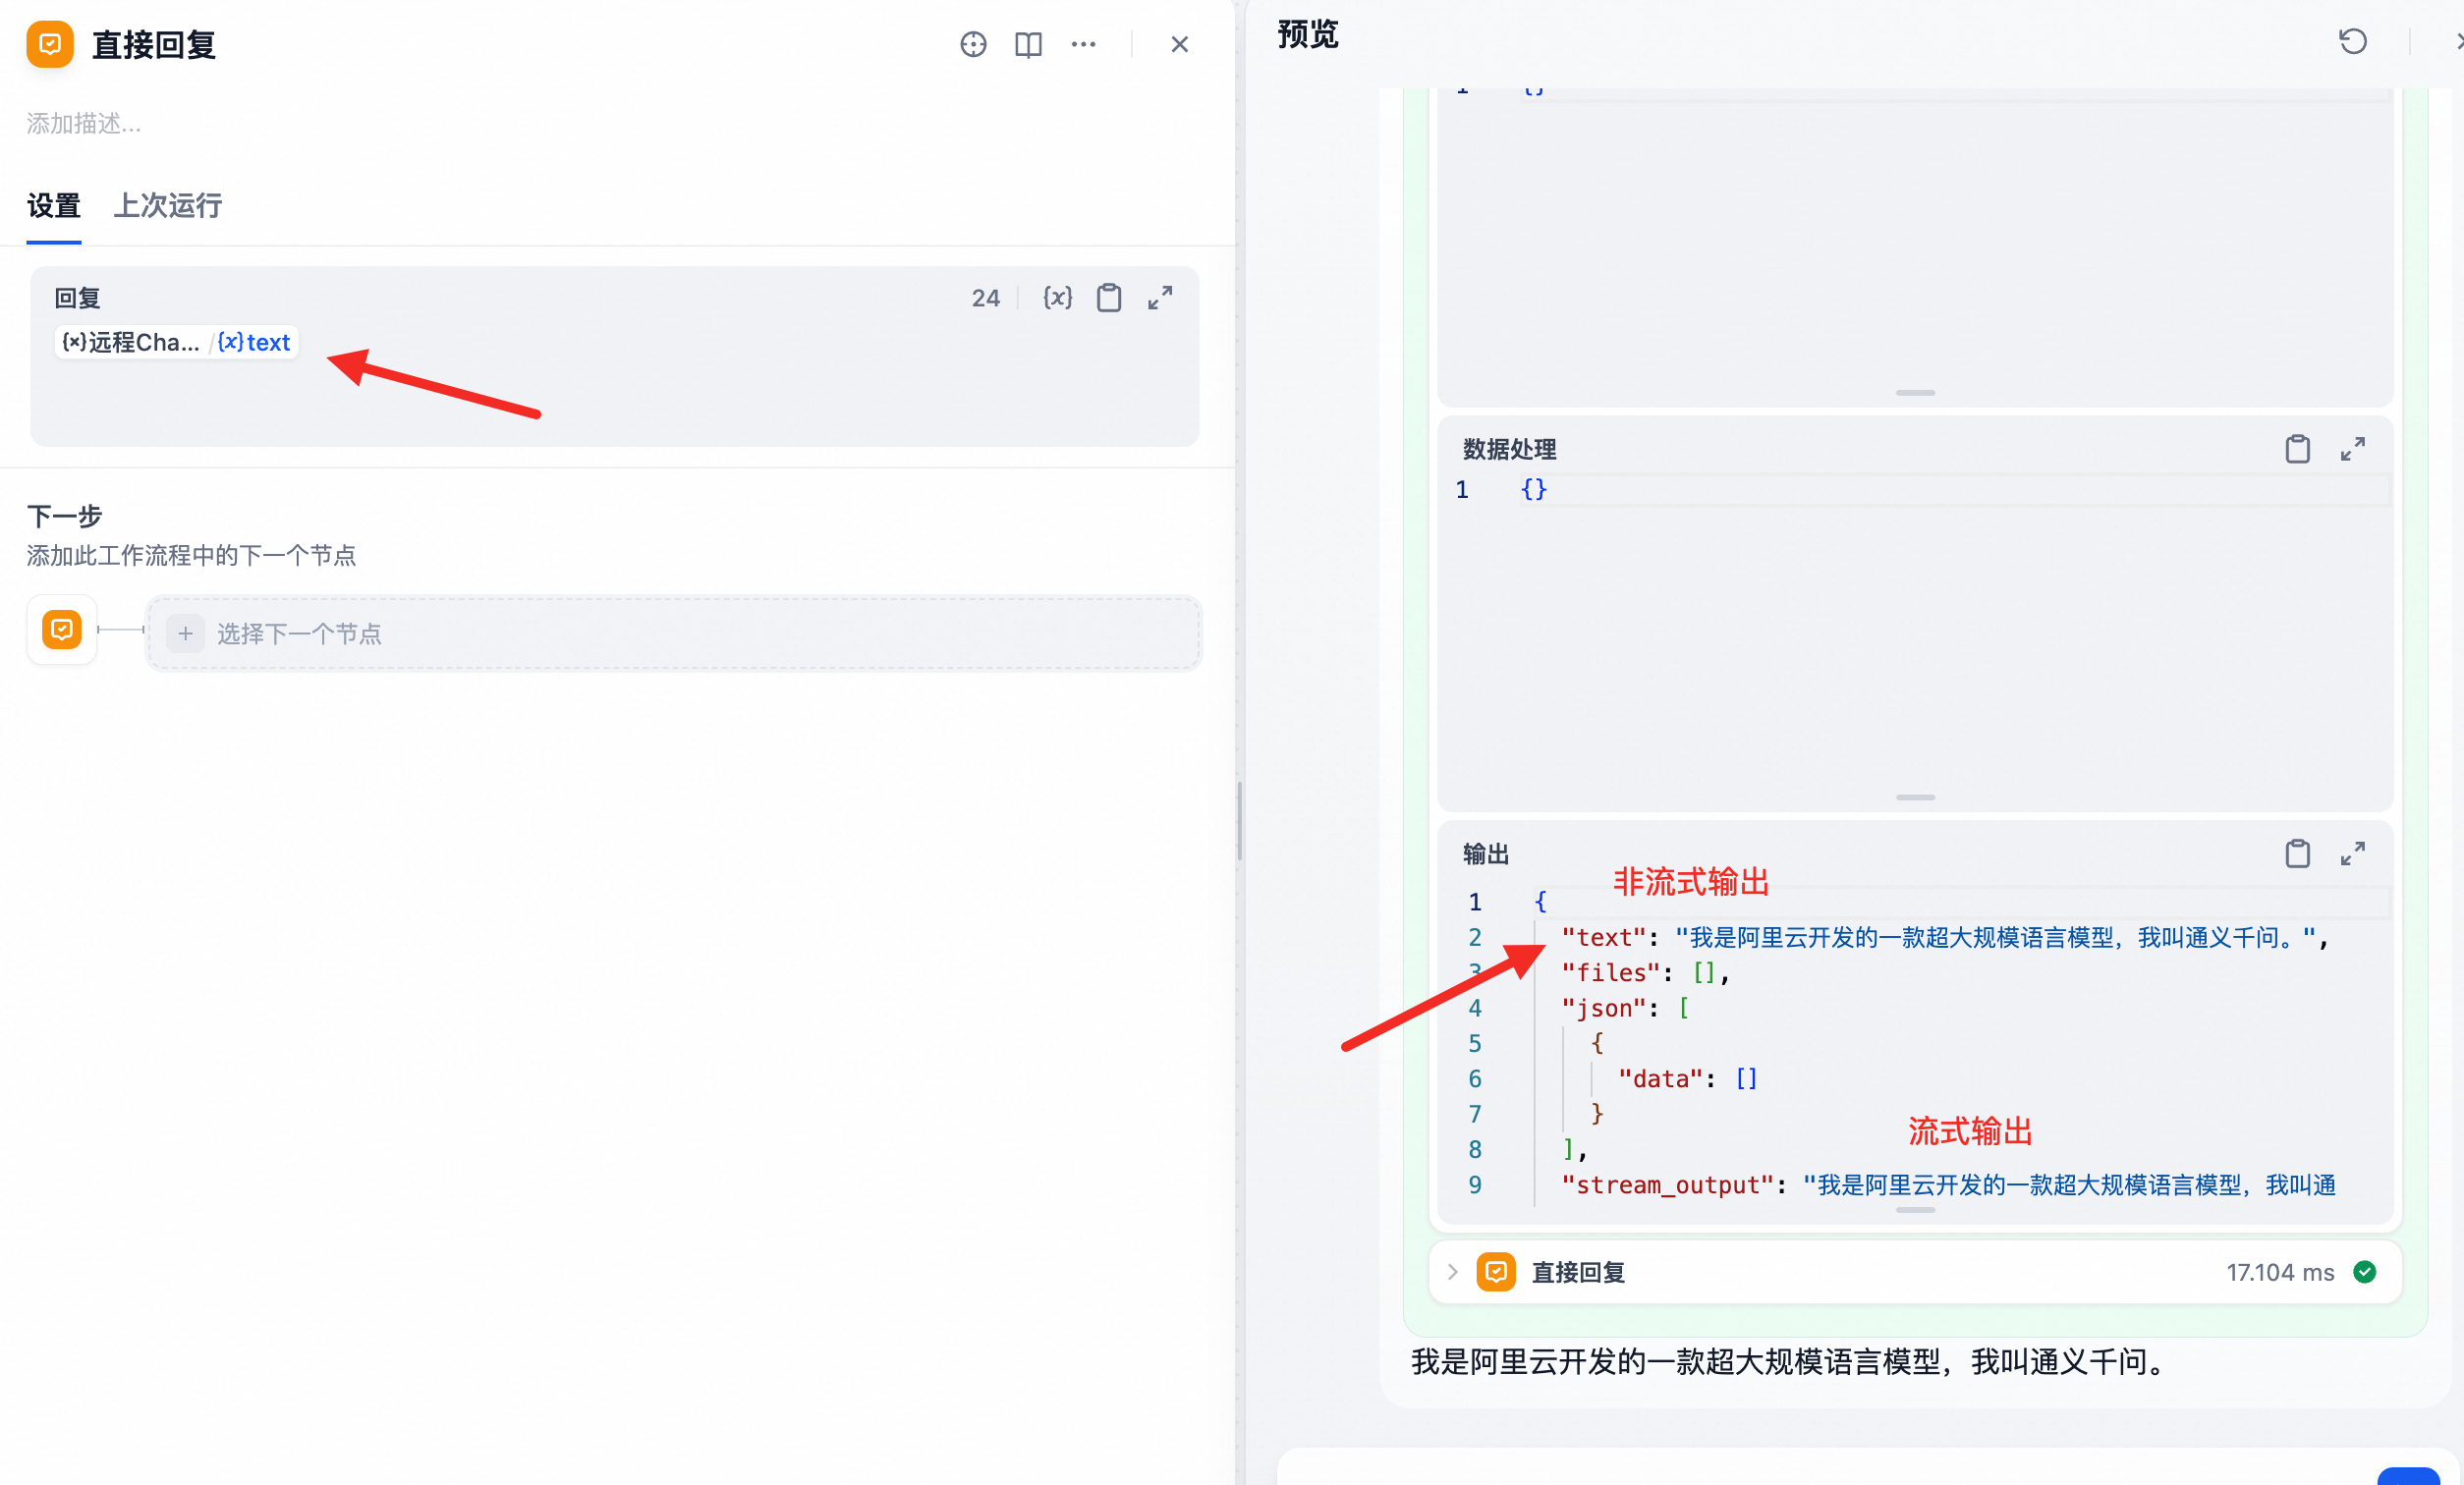Click the run-this-step target icon

click(x=973, y=44)
